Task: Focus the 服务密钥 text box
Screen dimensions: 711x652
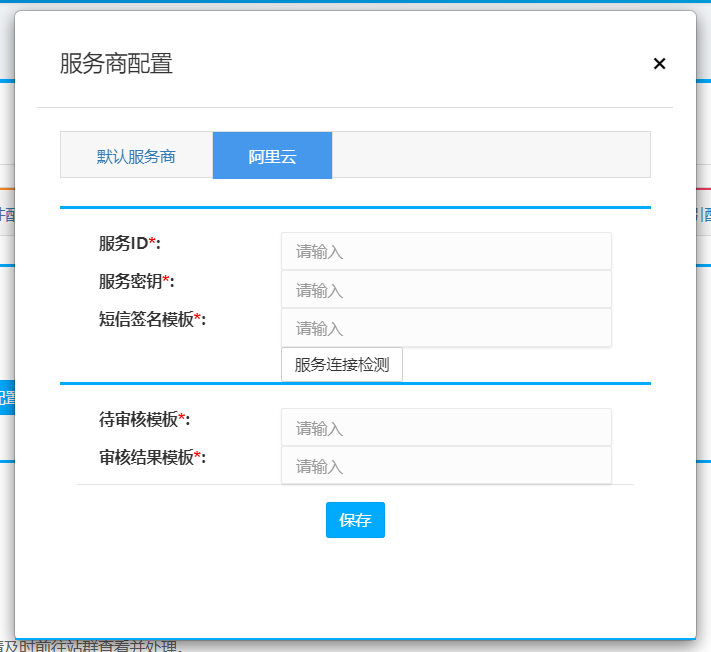Action: coord(445,290)
